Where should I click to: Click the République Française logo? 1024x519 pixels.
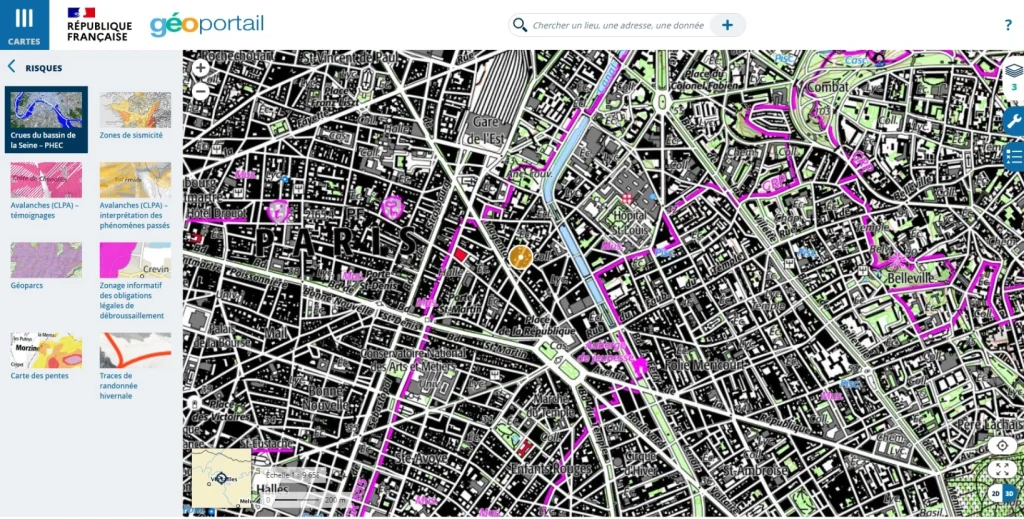(99, 25)
